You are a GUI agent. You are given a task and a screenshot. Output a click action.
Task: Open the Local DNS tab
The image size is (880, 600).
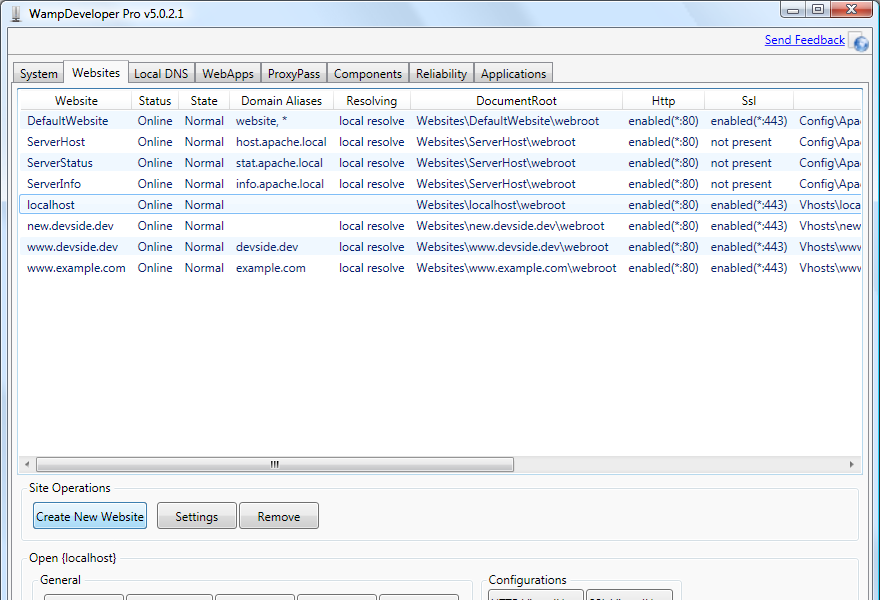161,74
